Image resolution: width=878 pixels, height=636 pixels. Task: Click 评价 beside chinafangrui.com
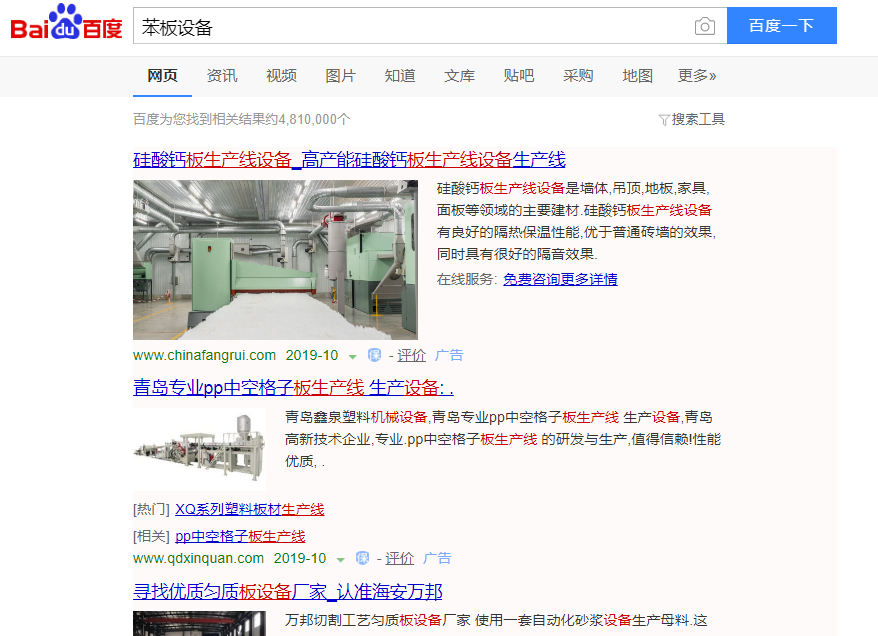(x=411, y=355)
